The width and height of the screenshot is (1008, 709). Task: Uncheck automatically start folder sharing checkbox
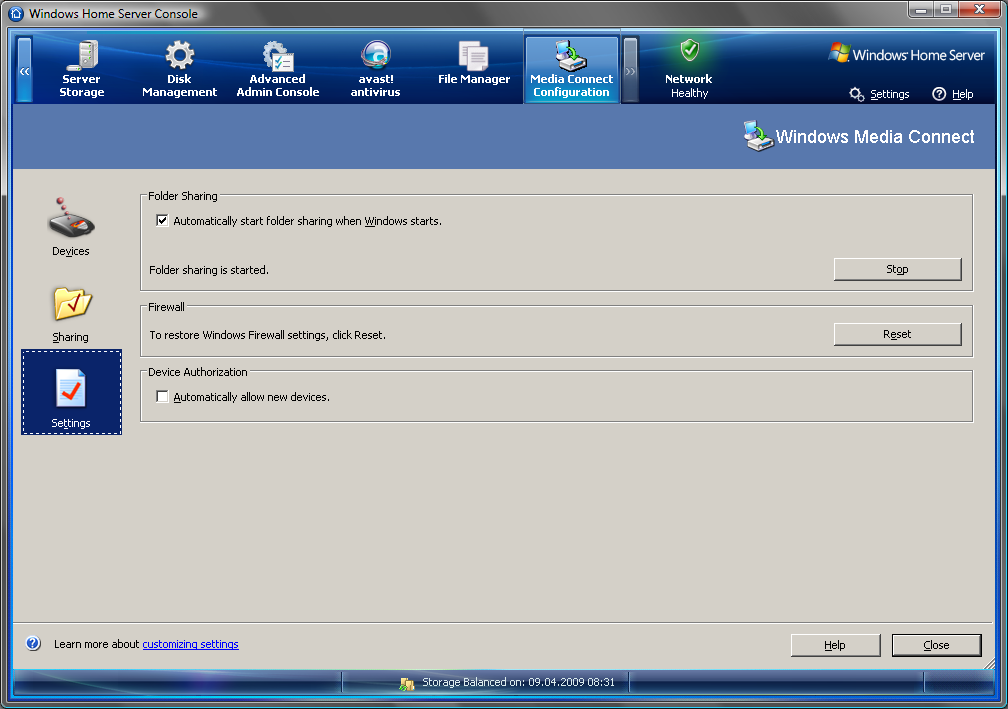click(162, 220)
